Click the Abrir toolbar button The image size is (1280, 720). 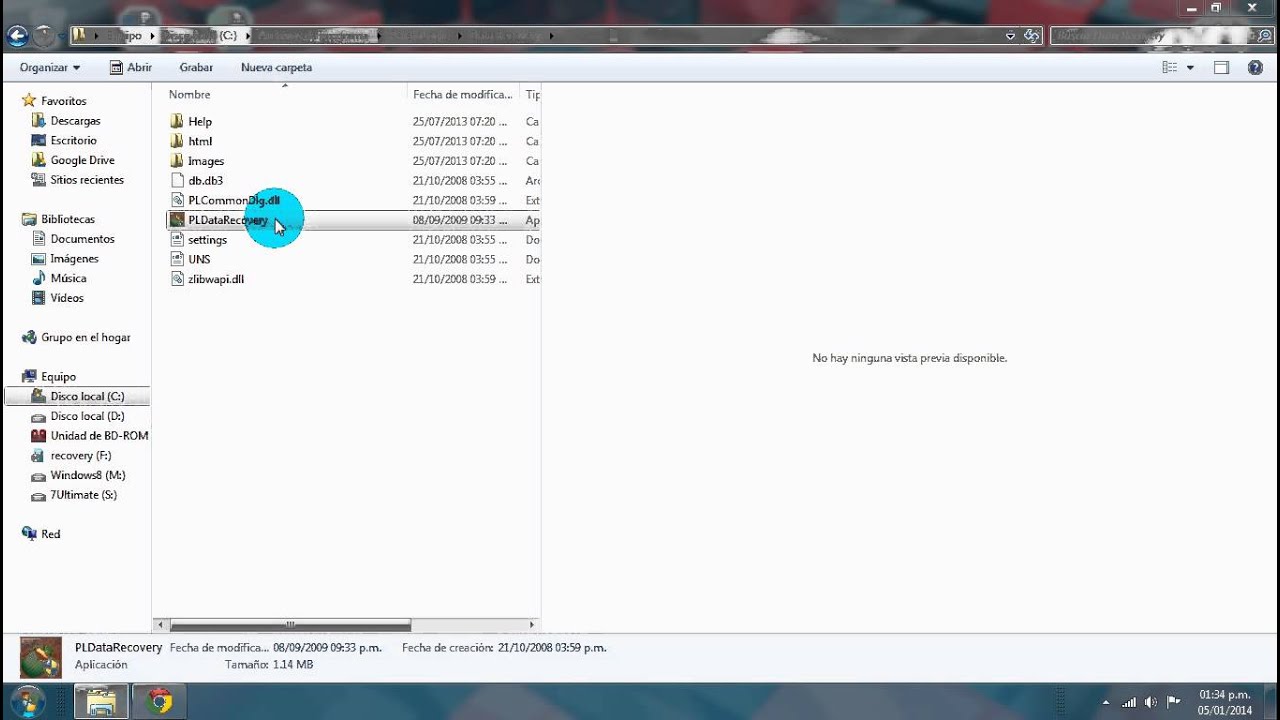point(130,67)
